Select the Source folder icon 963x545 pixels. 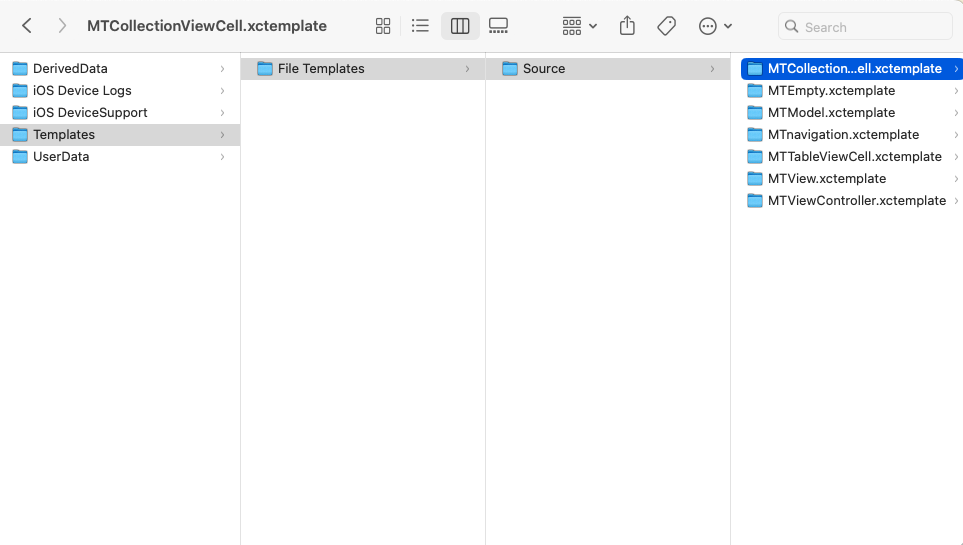(510, 68)
